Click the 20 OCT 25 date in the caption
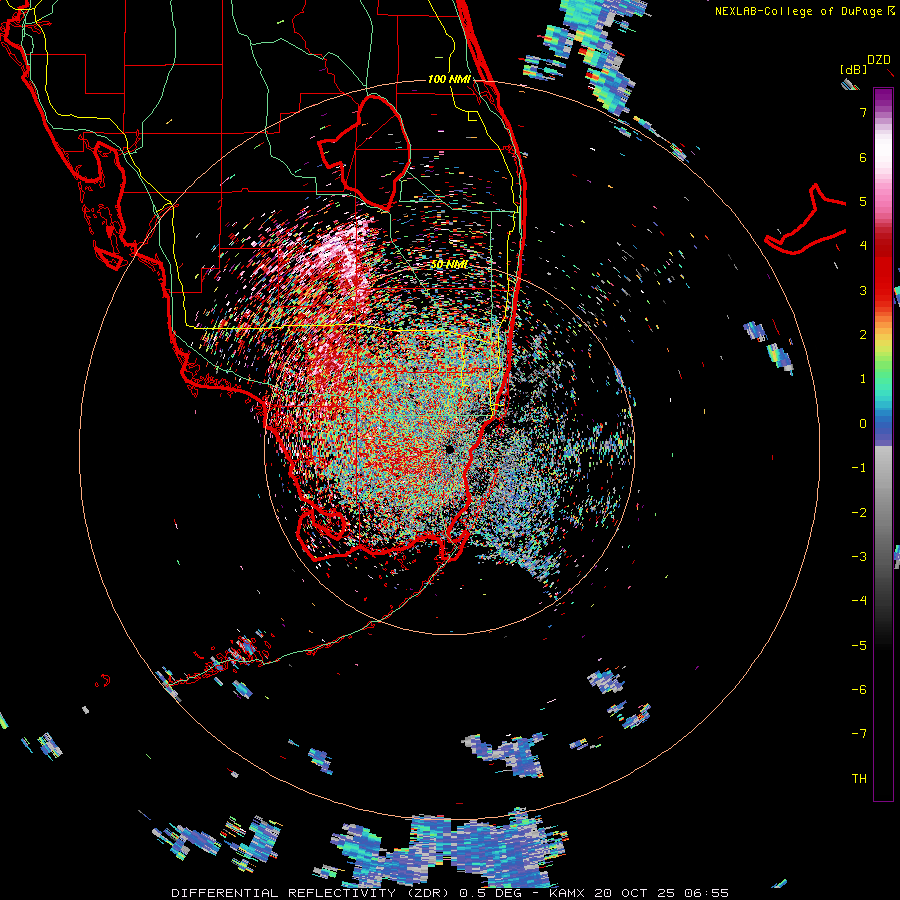Image resolution: width=900 pixels, height=900 pixels. [x=637, y=893]
